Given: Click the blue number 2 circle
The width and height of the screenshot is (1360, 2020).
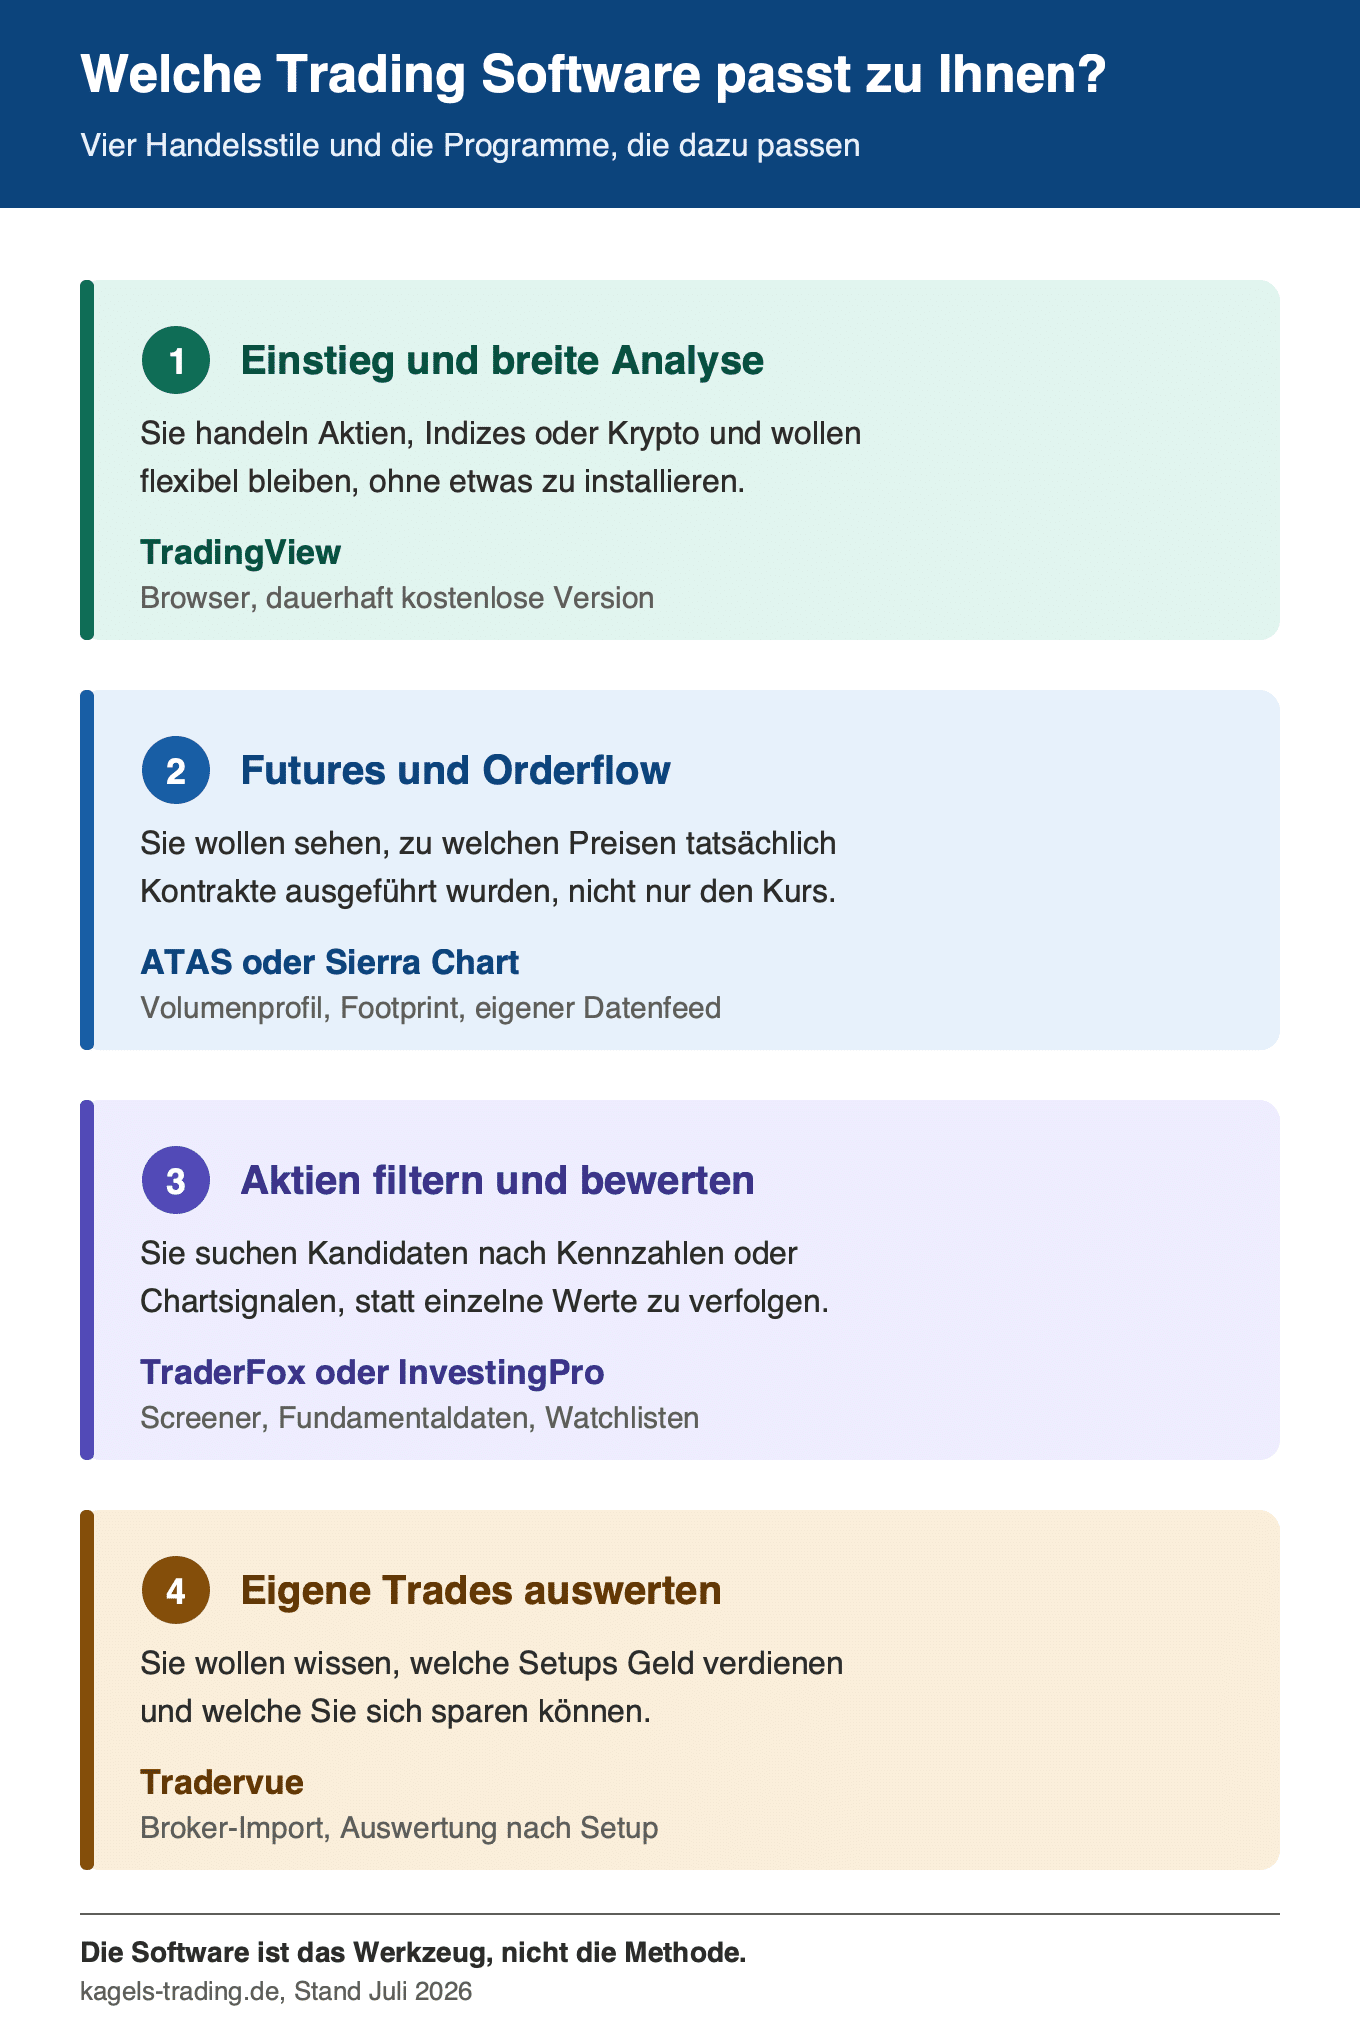Looking at the screenshot, I should click(x=176, y=770).
